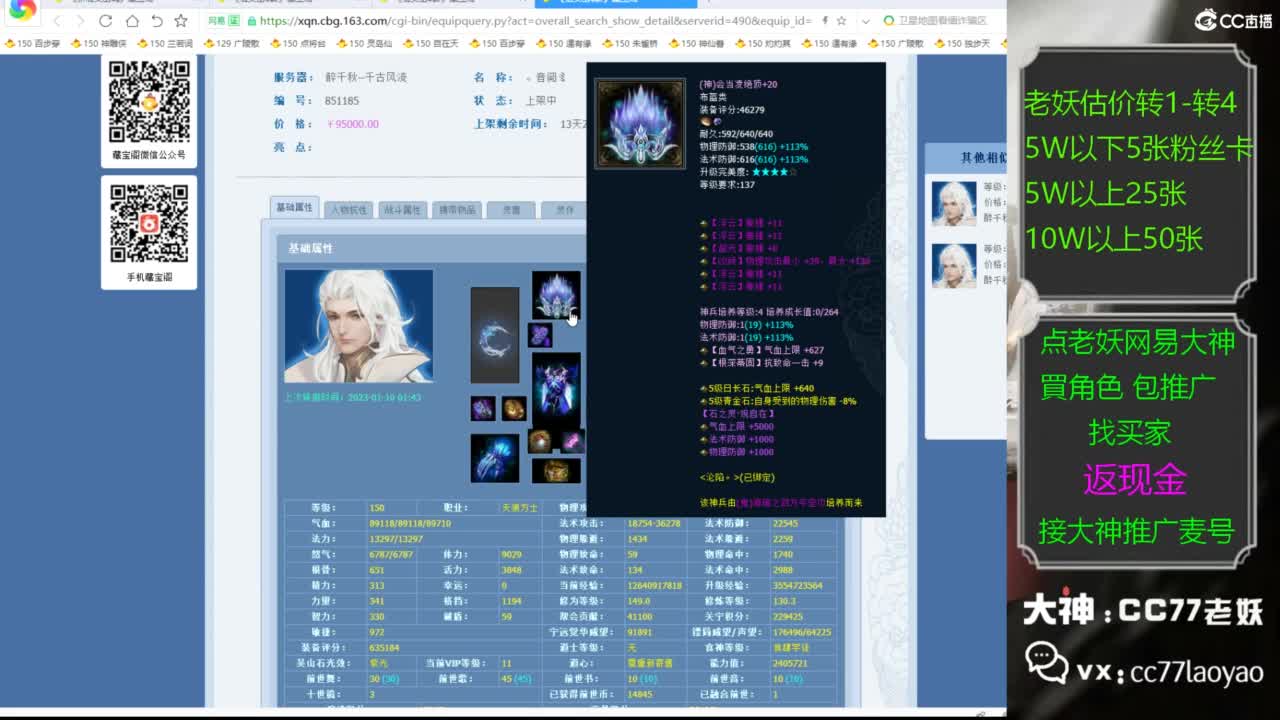The height and width of the screenshot is (720, 1280).
Task: Click the experience value 12640917818
Action: click(654, 586)
